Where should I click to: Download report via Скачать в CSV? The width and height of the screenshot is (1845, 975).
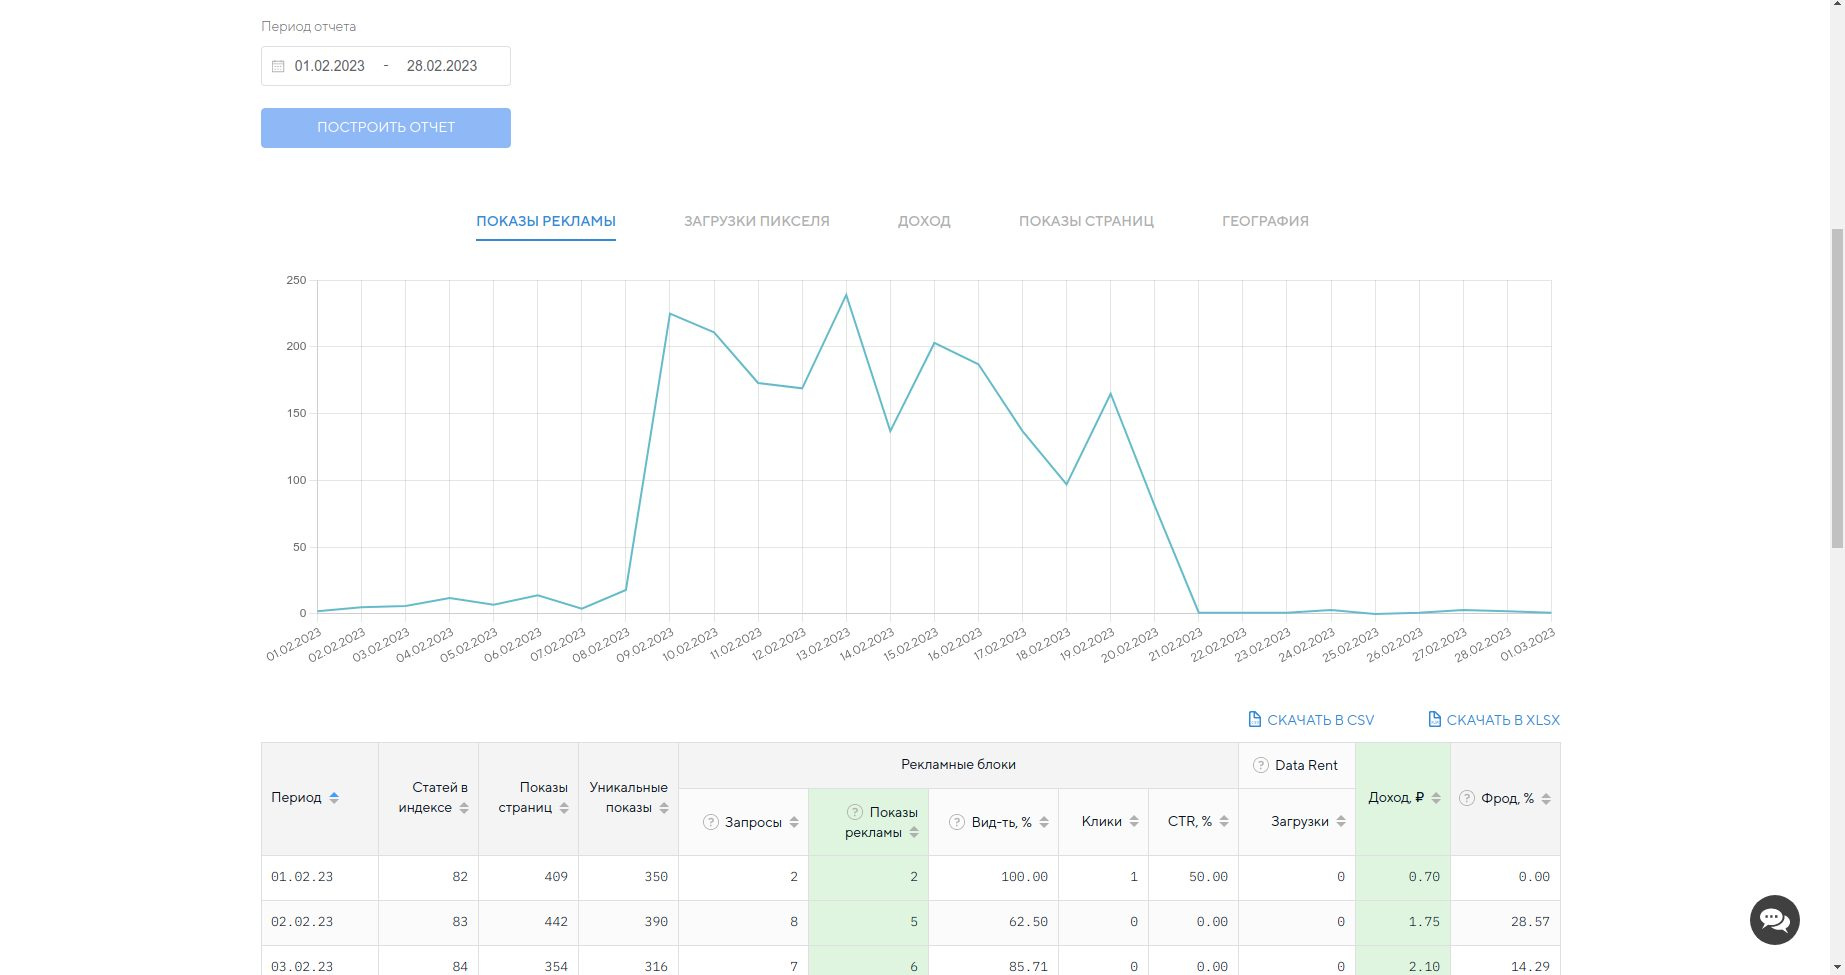(1311, 720)
